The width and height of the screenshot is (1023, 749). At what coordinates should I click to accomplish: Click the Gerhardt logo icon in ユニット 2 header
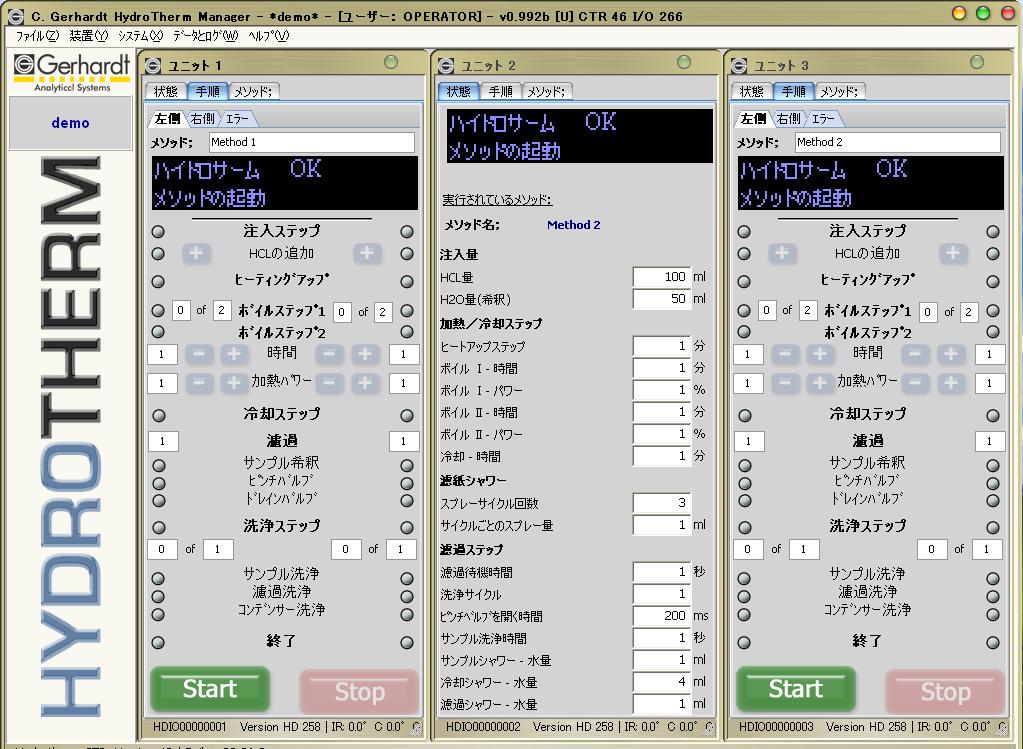[x=446, y=65]
